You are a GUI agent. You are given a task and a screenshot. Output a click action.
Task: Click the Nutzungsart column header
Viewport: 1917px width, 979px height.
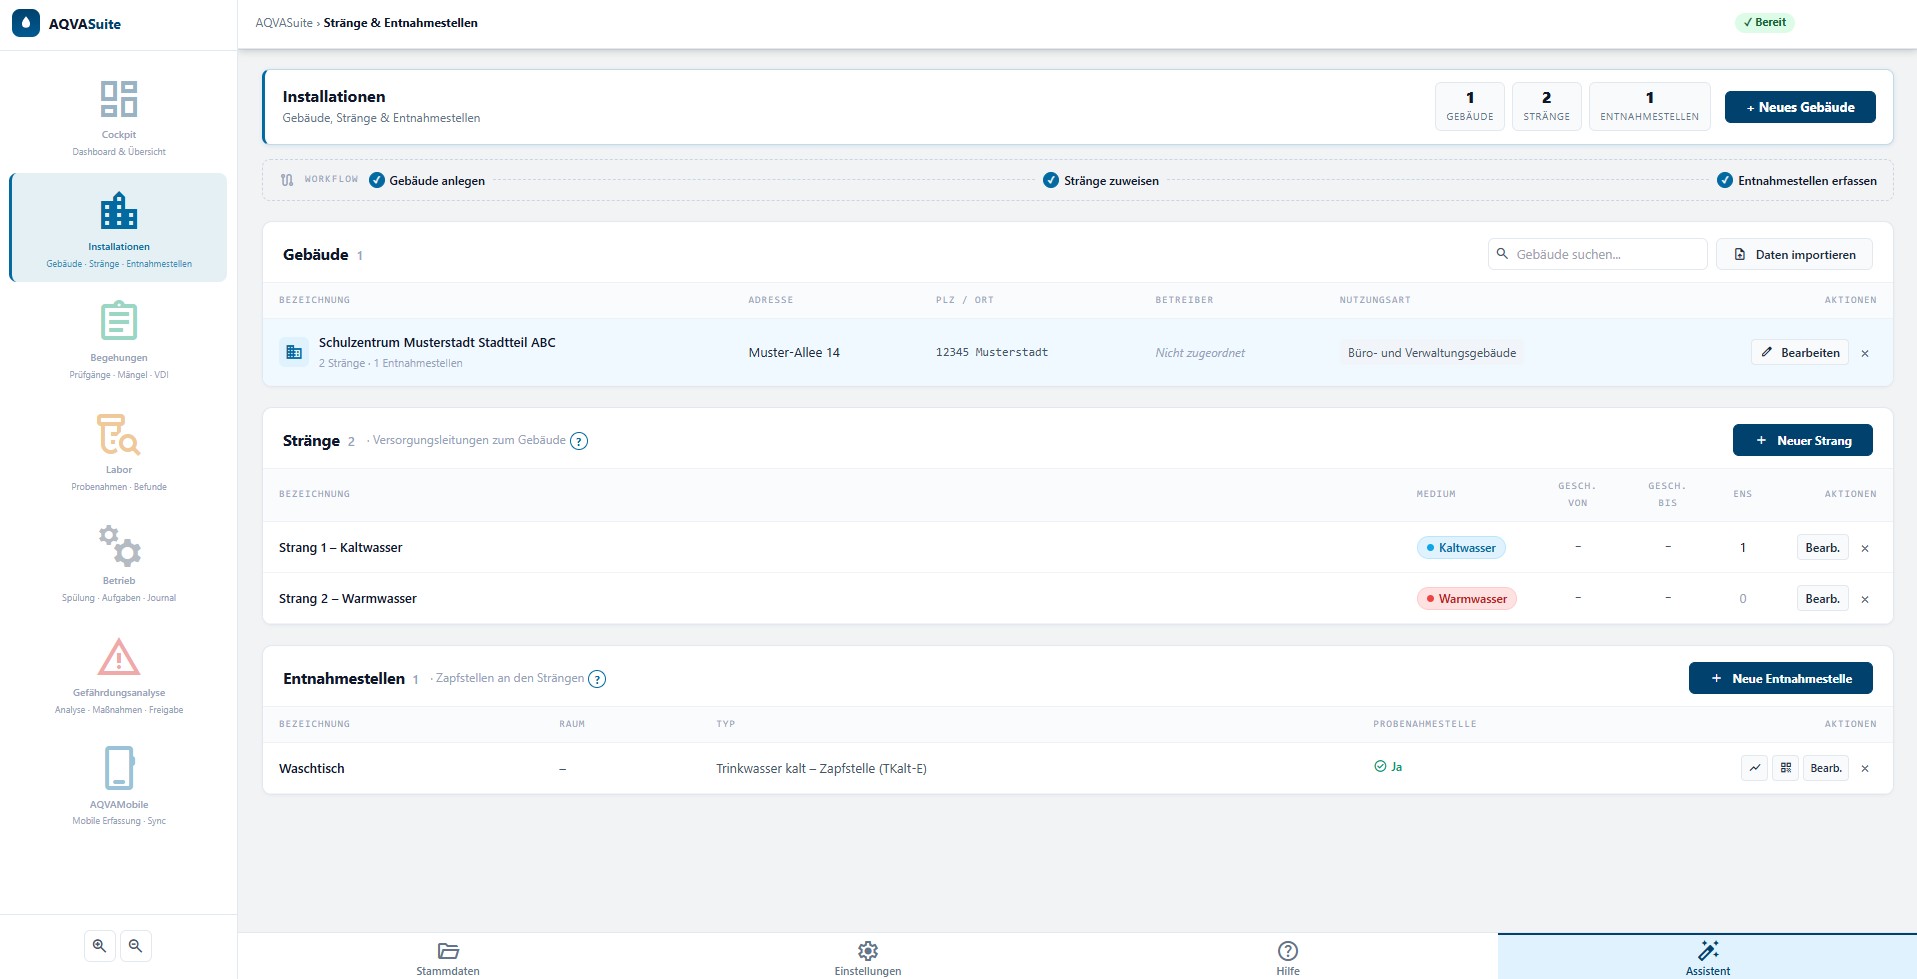coord(1375,300)
